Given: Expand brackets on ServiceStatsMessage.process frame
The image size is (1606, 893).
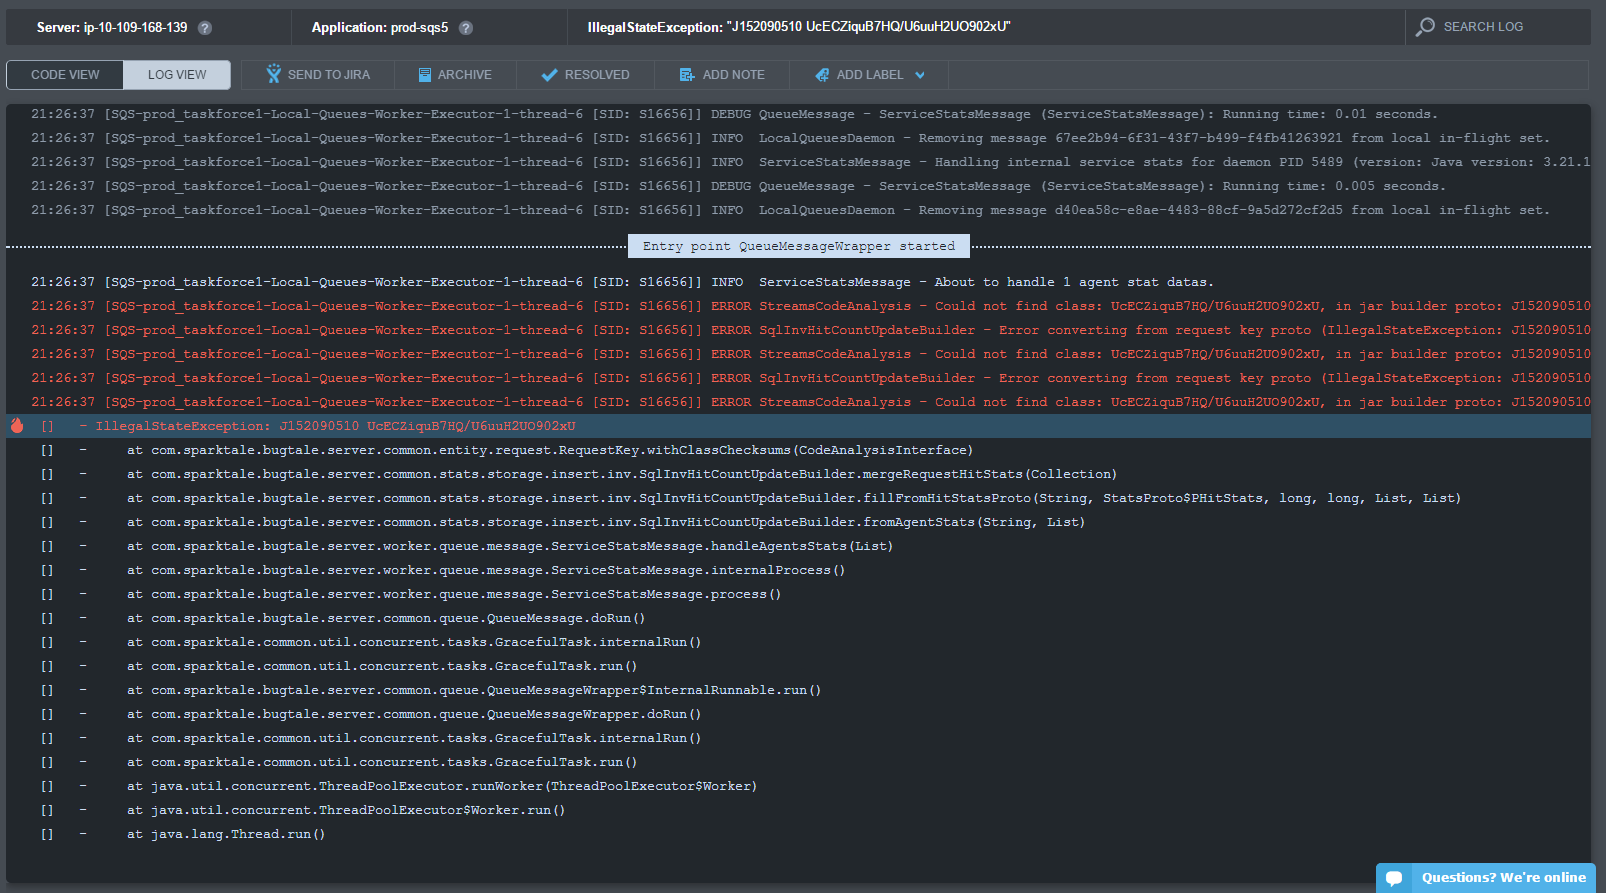Looking at the screenshot, I should pos(47,594).
